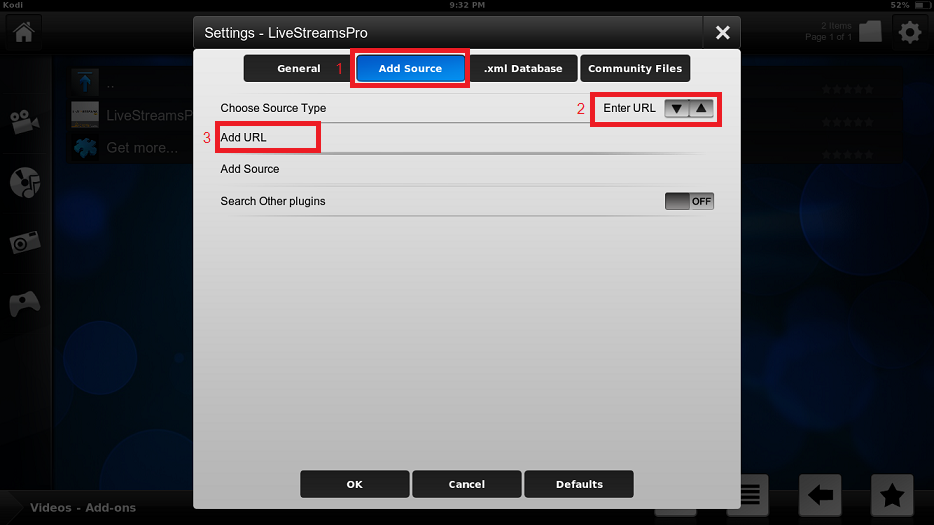Click the up arrow for source type
Viewport: 934px width, 525px height.
click(x=701, y=108)
